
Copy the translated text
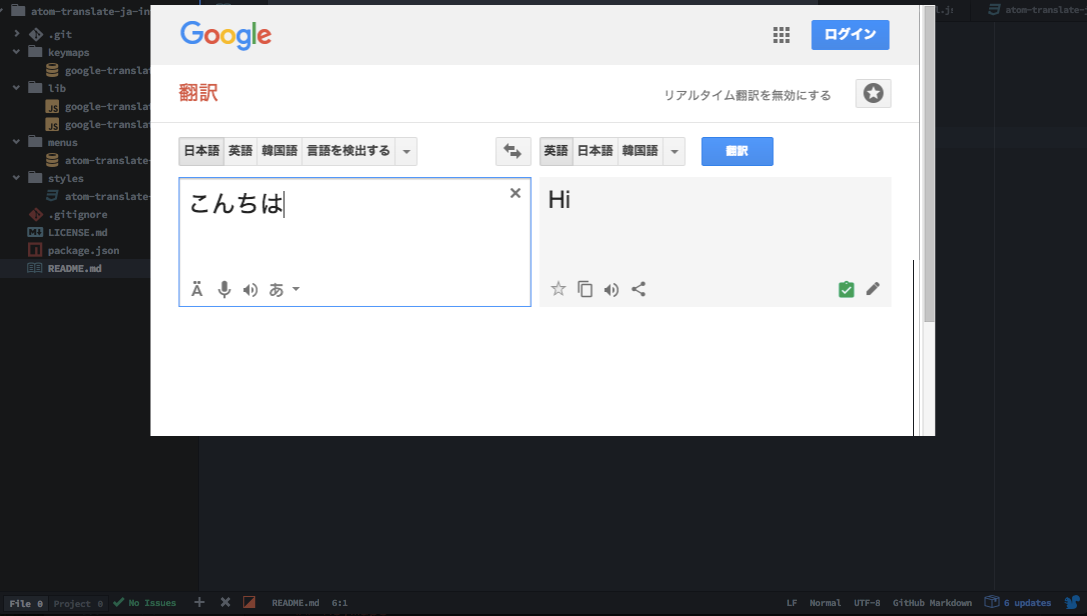585,289
